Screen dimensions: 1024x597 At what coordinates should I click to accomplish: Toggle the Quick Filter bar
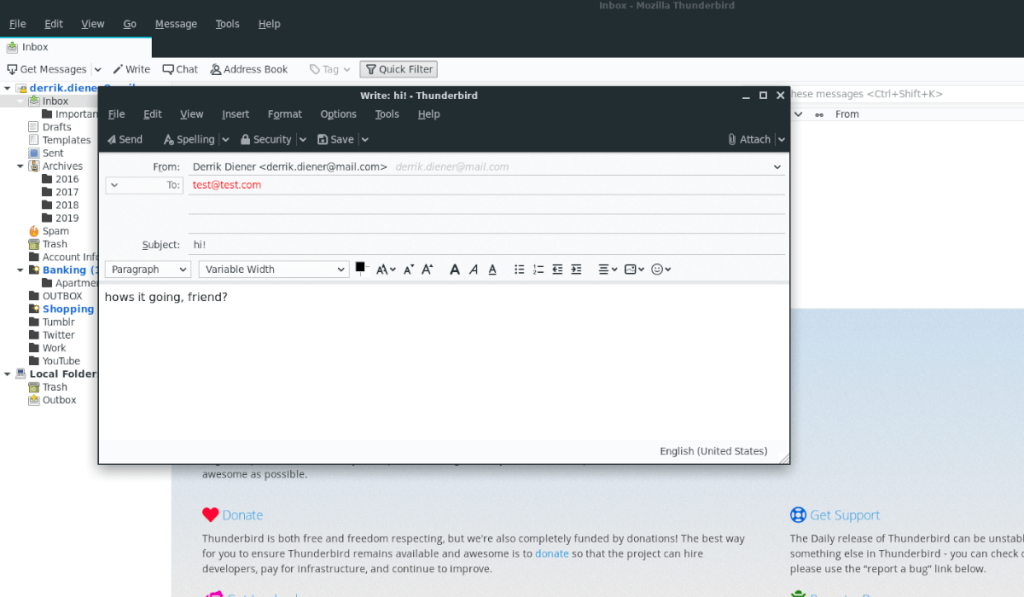(398, 68)
